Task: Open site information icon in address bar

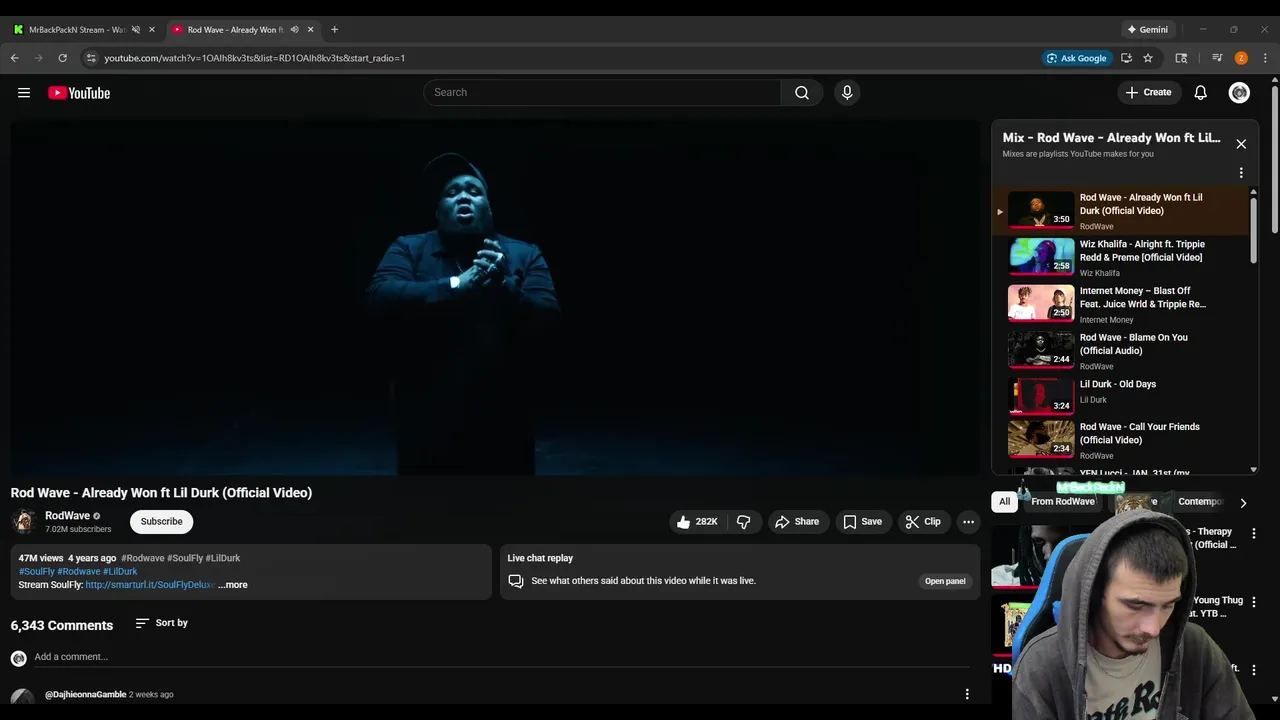Action: [91, 58]
